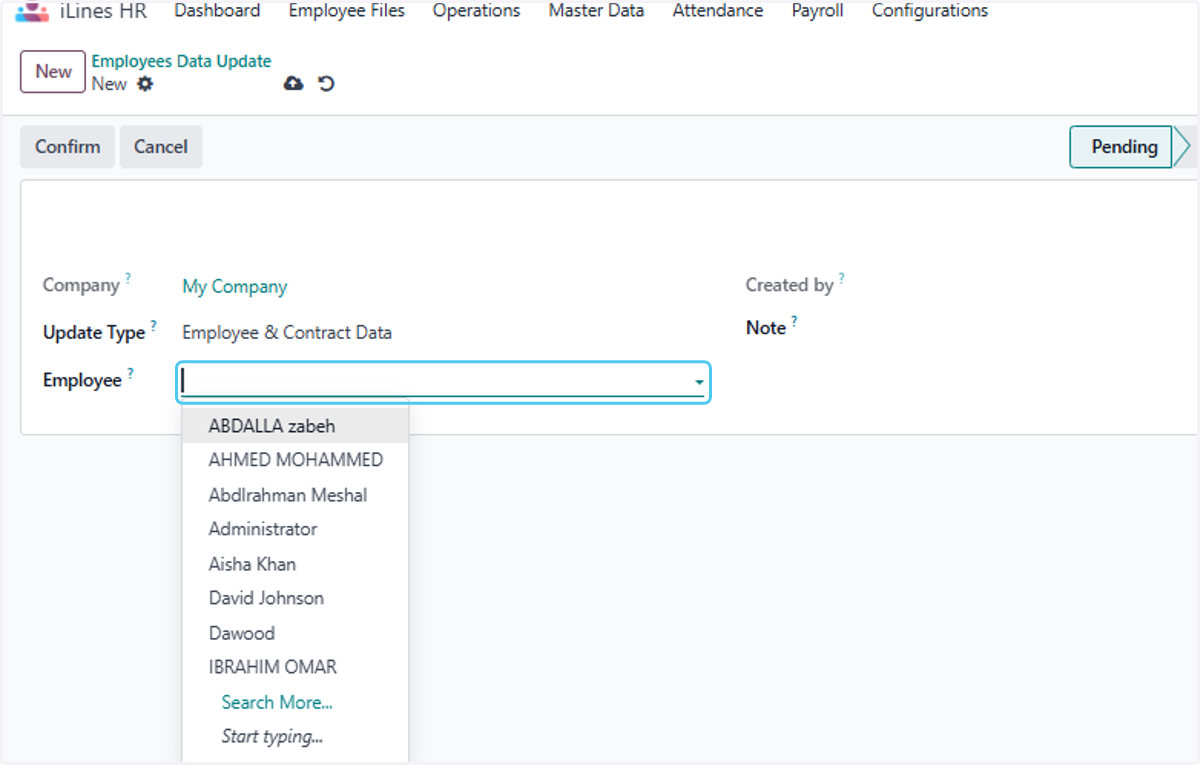Choose Administrator from employee list
The image size is (1200, 765).
[295, 529]
